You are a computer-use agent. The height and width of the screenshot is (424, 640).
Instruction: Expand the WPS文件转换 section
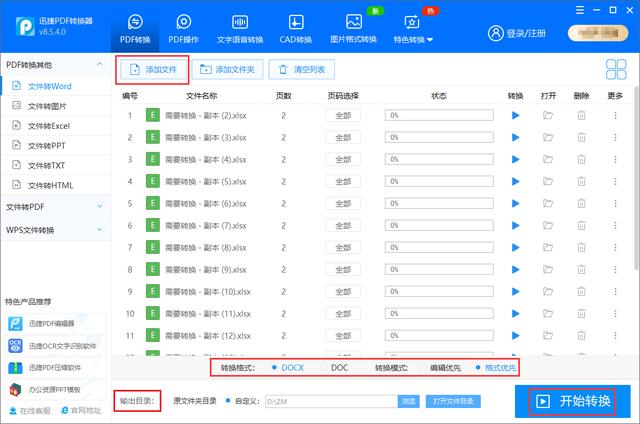pos(55,230)
